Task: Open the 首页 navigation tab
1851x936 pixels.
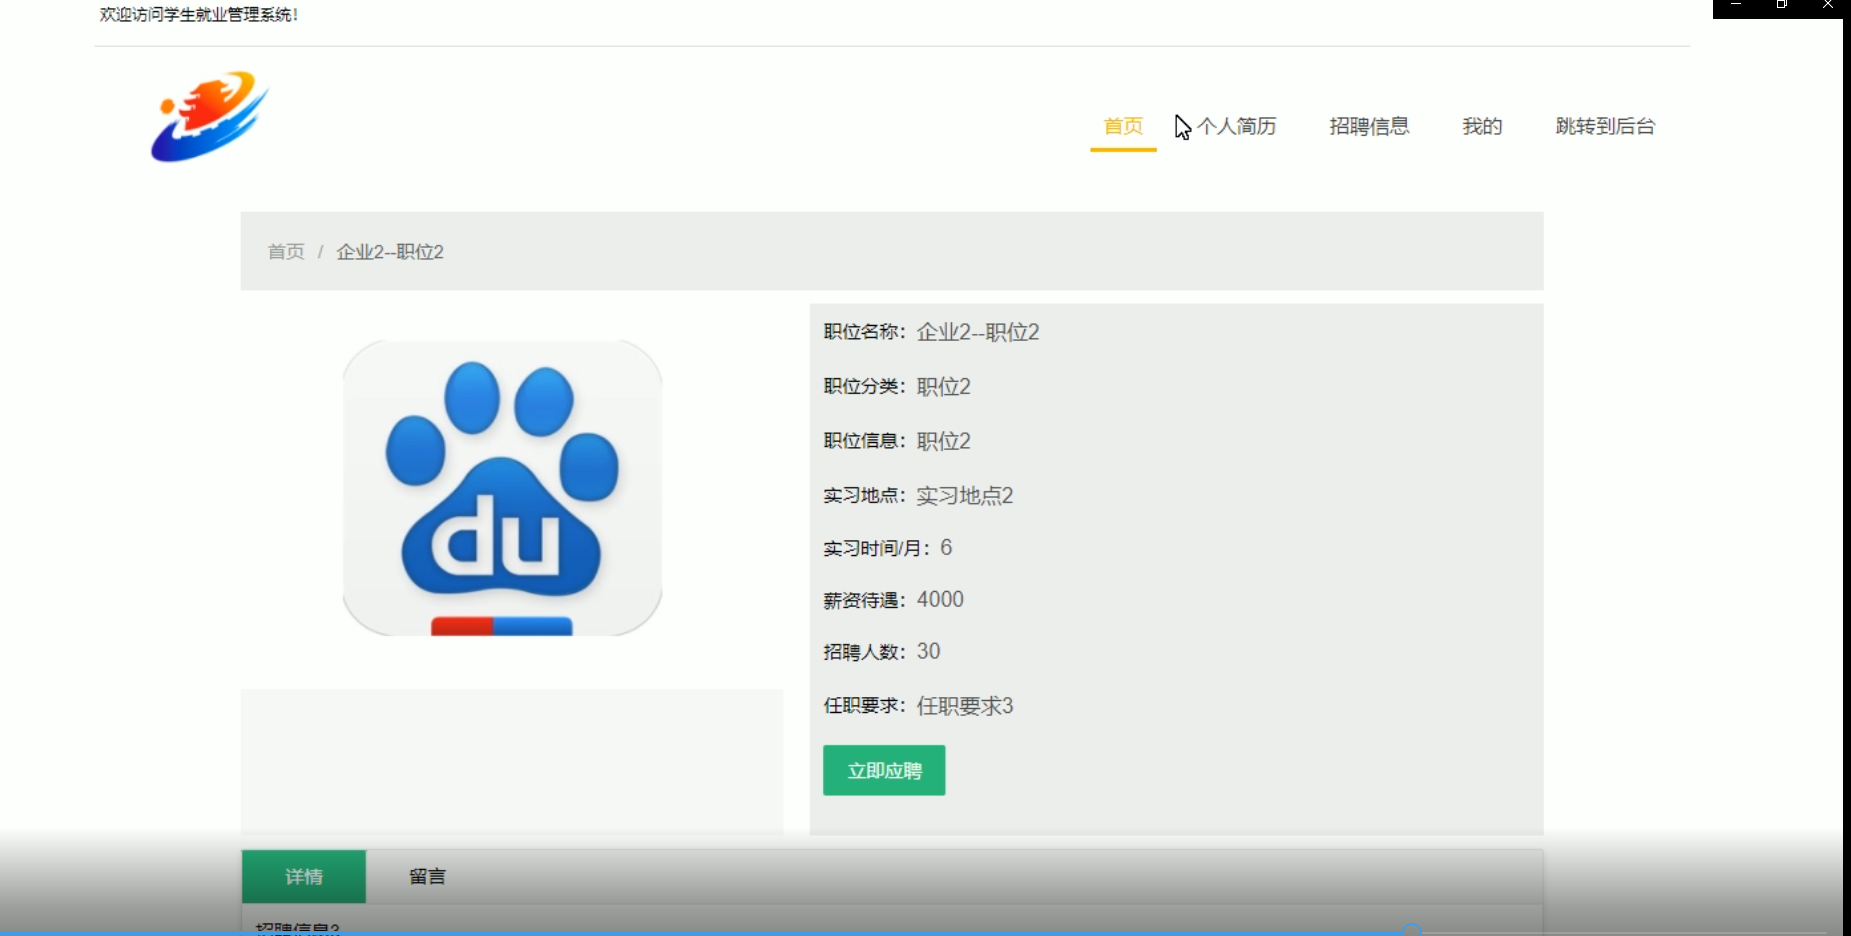Action: pos(1123,126)
